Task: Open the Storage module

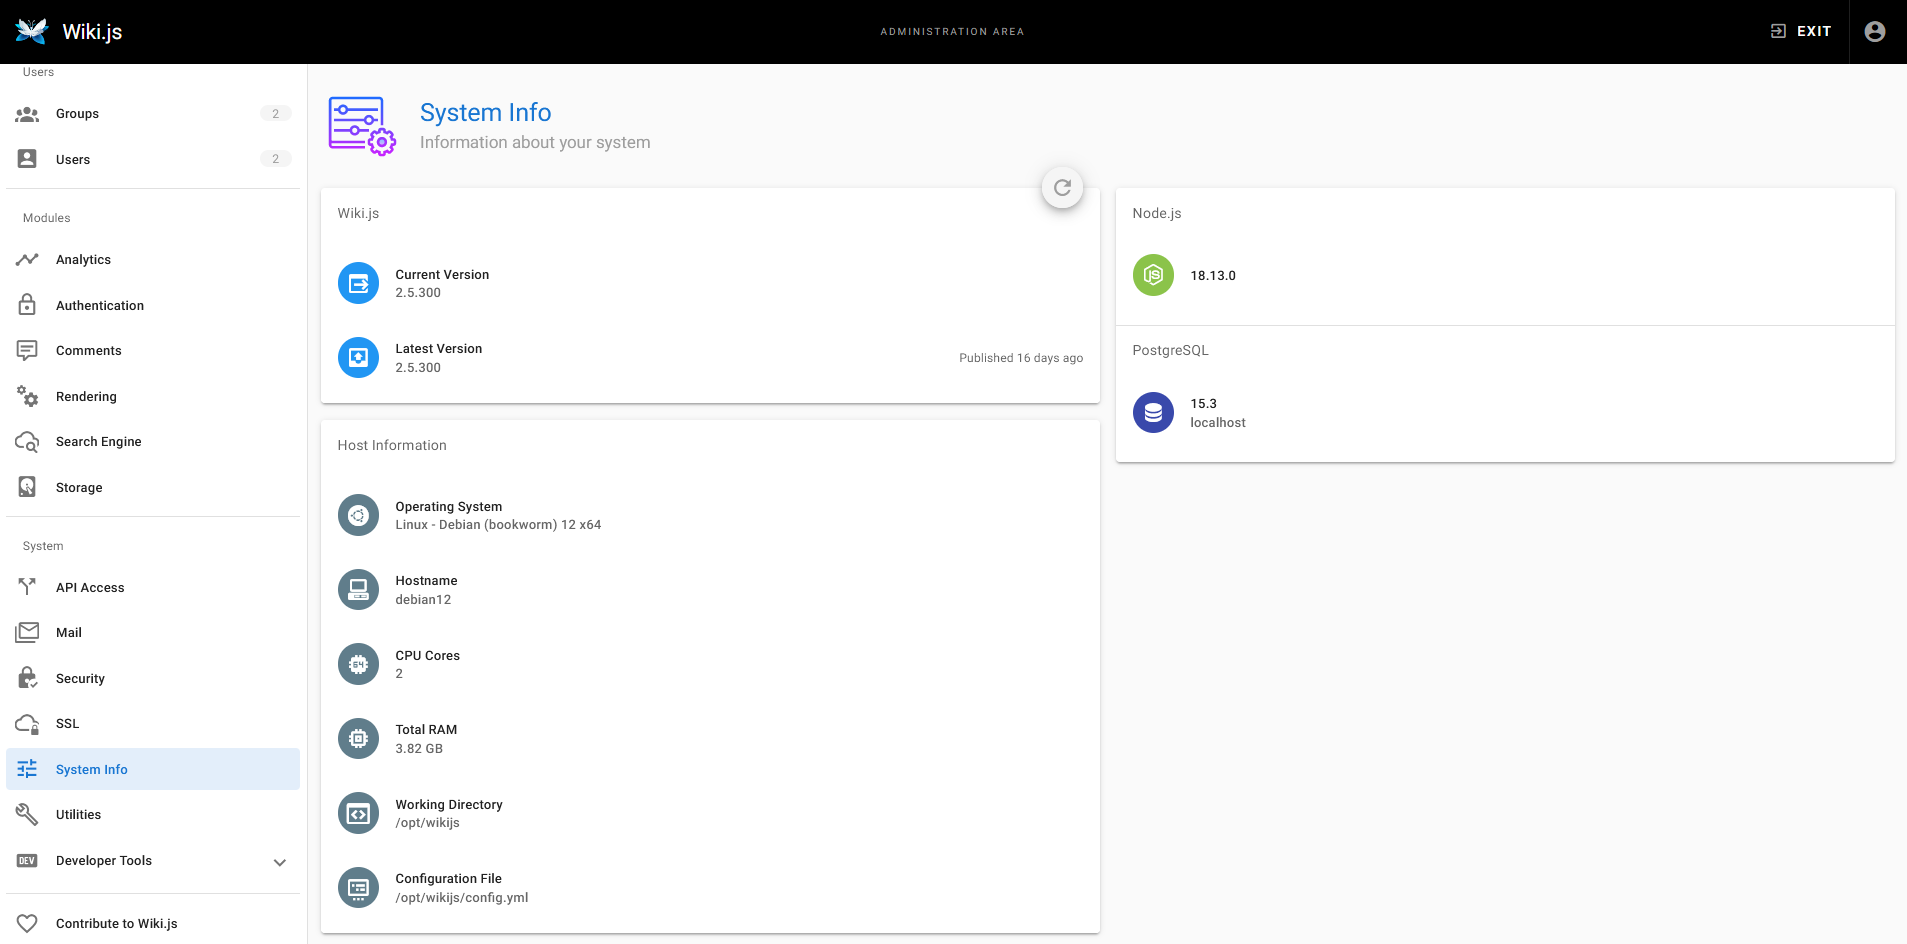Action: tap(153, 487)
